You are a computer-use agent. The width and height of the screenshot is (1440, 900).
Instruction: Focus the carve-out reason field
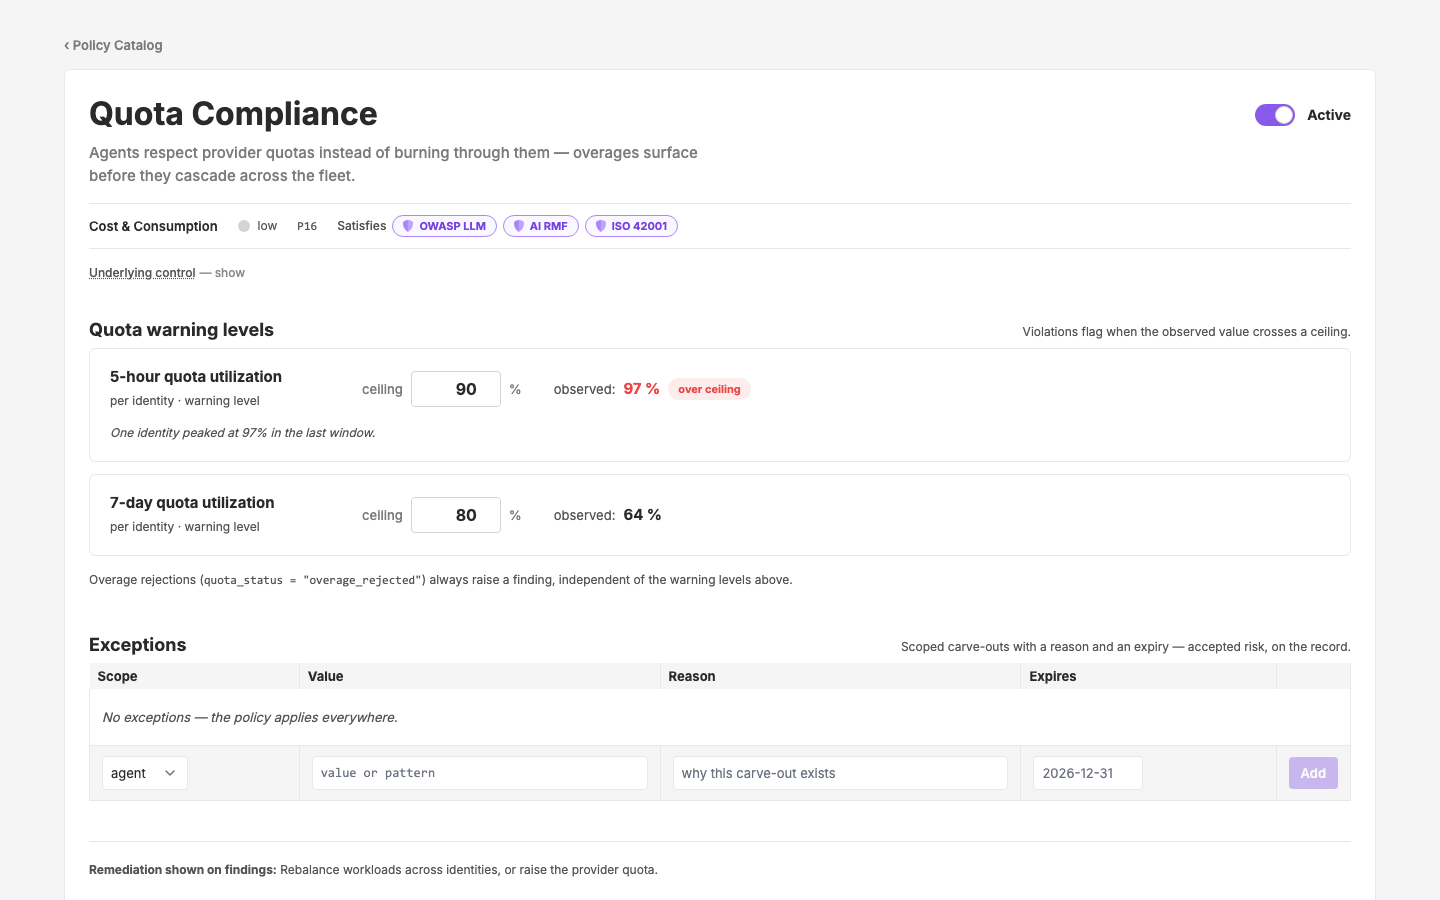840,773
